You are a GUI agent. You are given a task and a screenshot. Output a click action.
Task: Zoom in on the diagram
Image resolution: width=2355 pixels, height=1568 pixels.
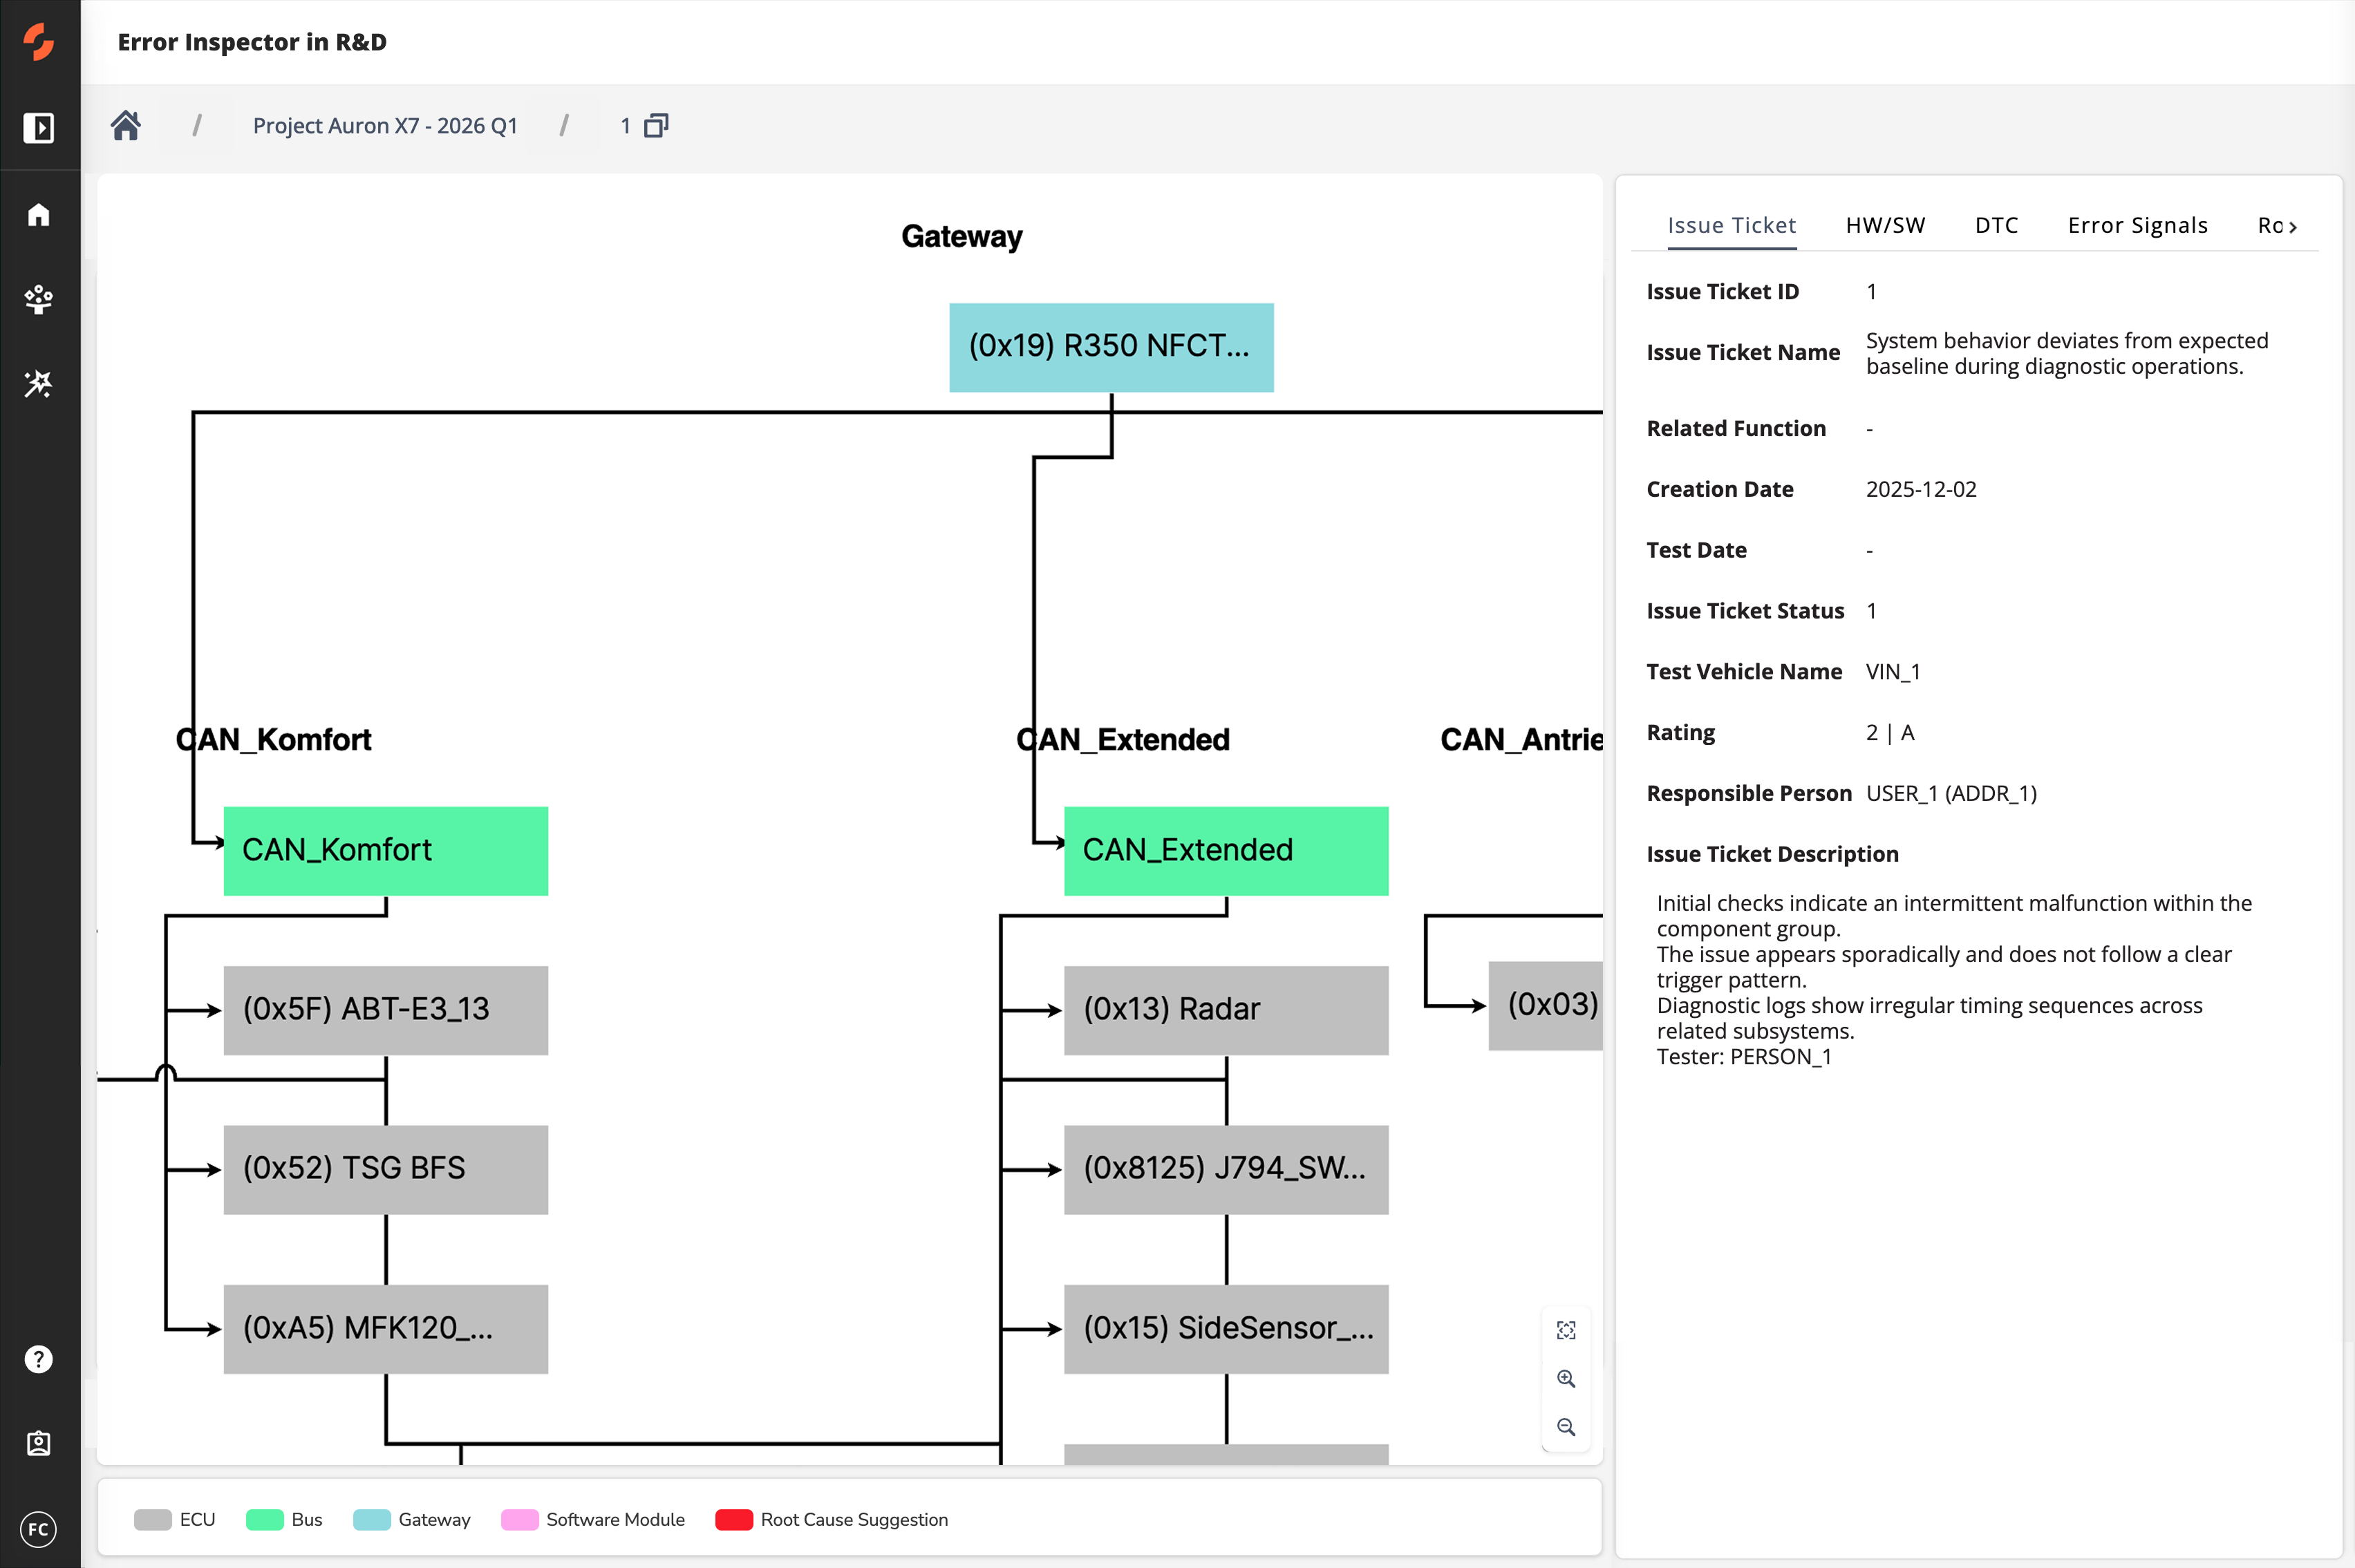1566,1379
